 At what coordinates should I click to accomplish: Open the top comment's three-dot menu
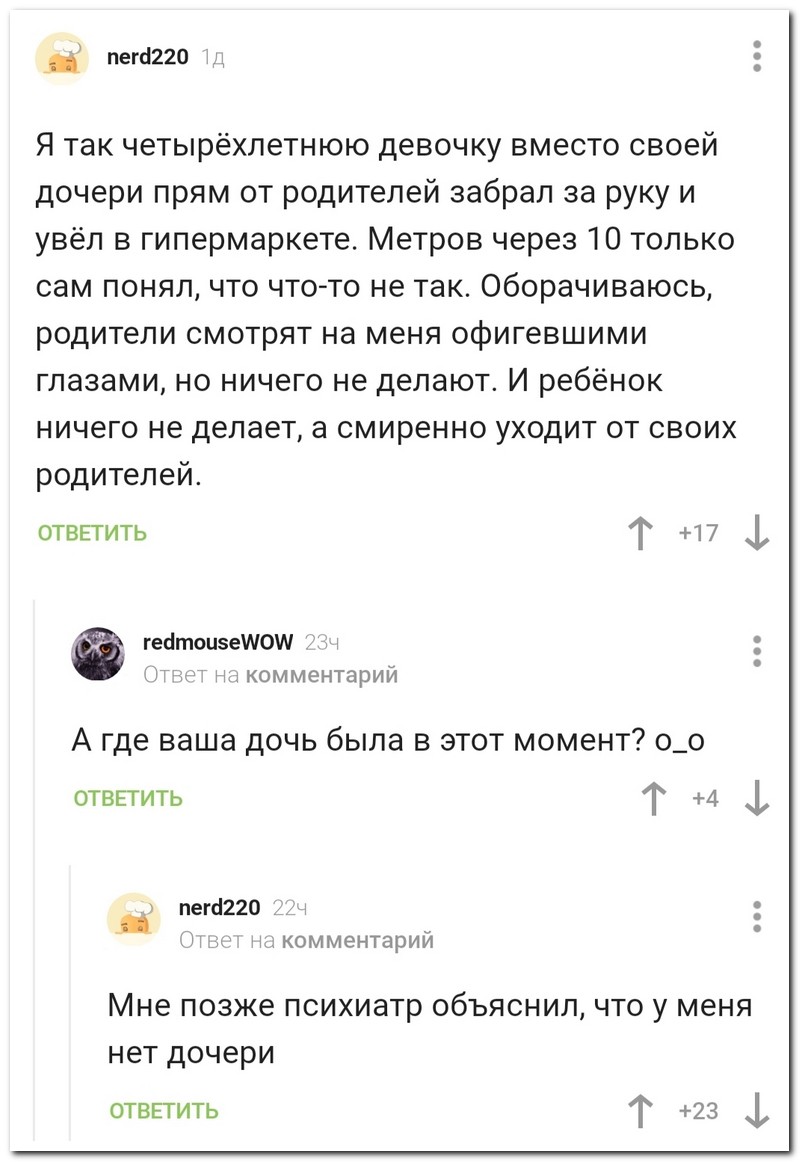tap(757, 56)
